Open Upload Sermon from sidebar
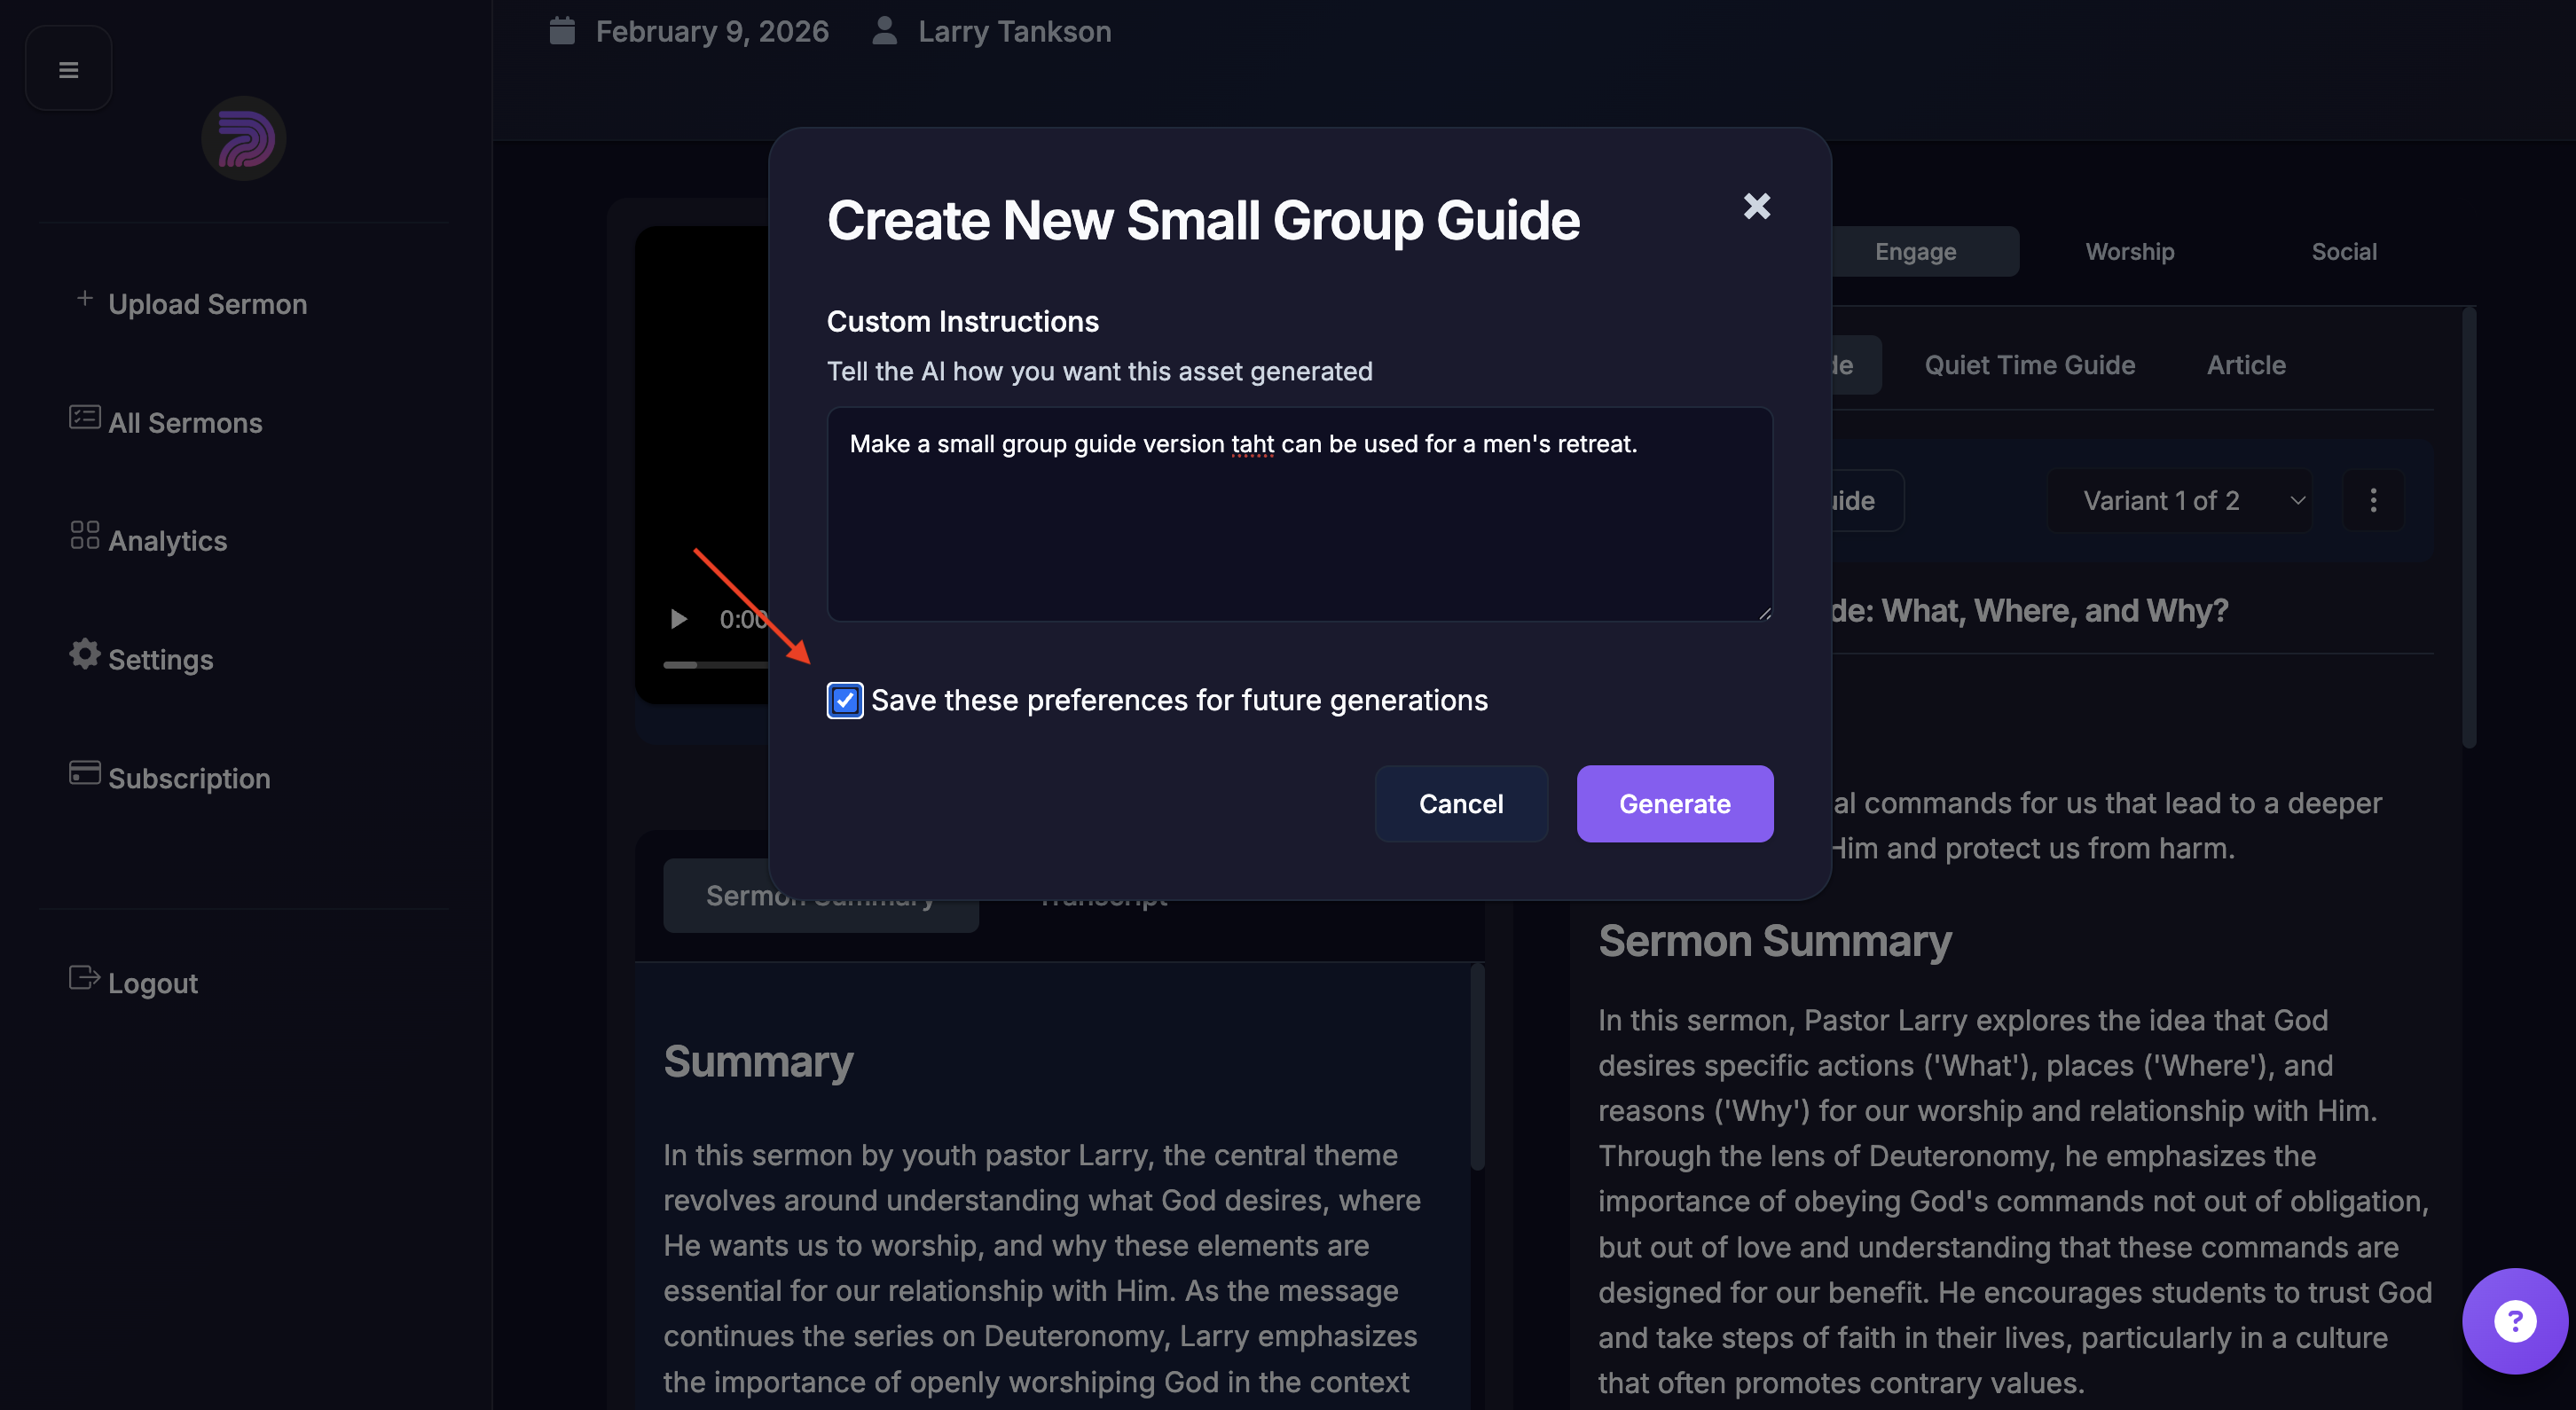The image size is (2576, 1410). point(207,304)
